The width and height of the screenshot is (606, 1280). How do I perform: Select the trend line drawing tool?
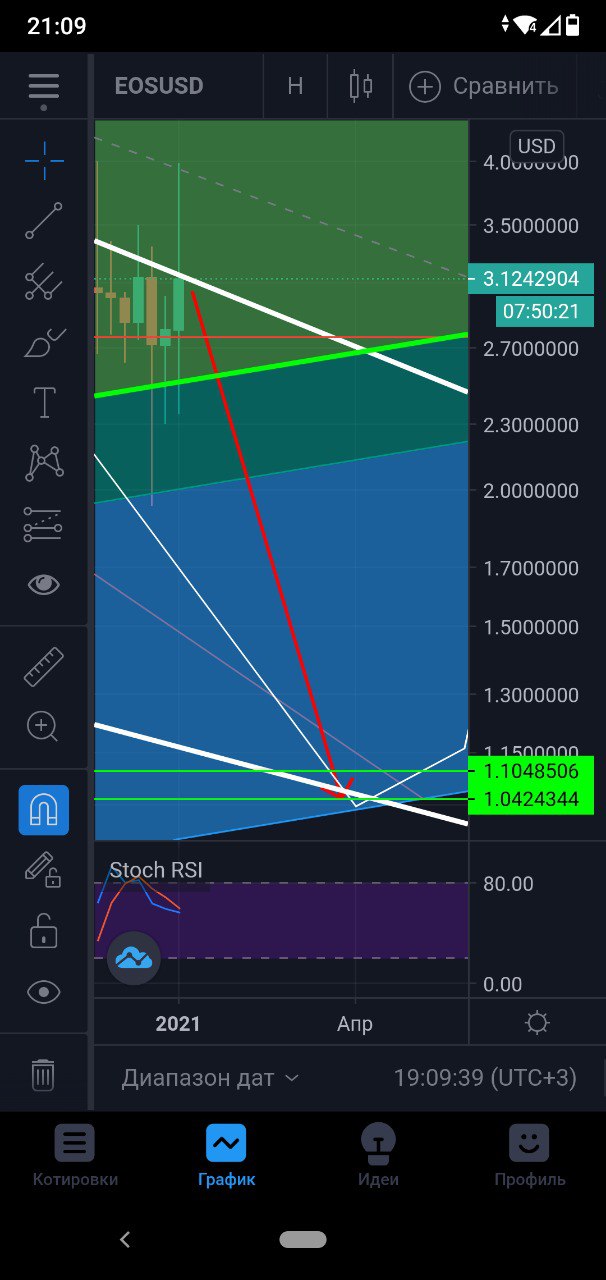coord(44,221)
